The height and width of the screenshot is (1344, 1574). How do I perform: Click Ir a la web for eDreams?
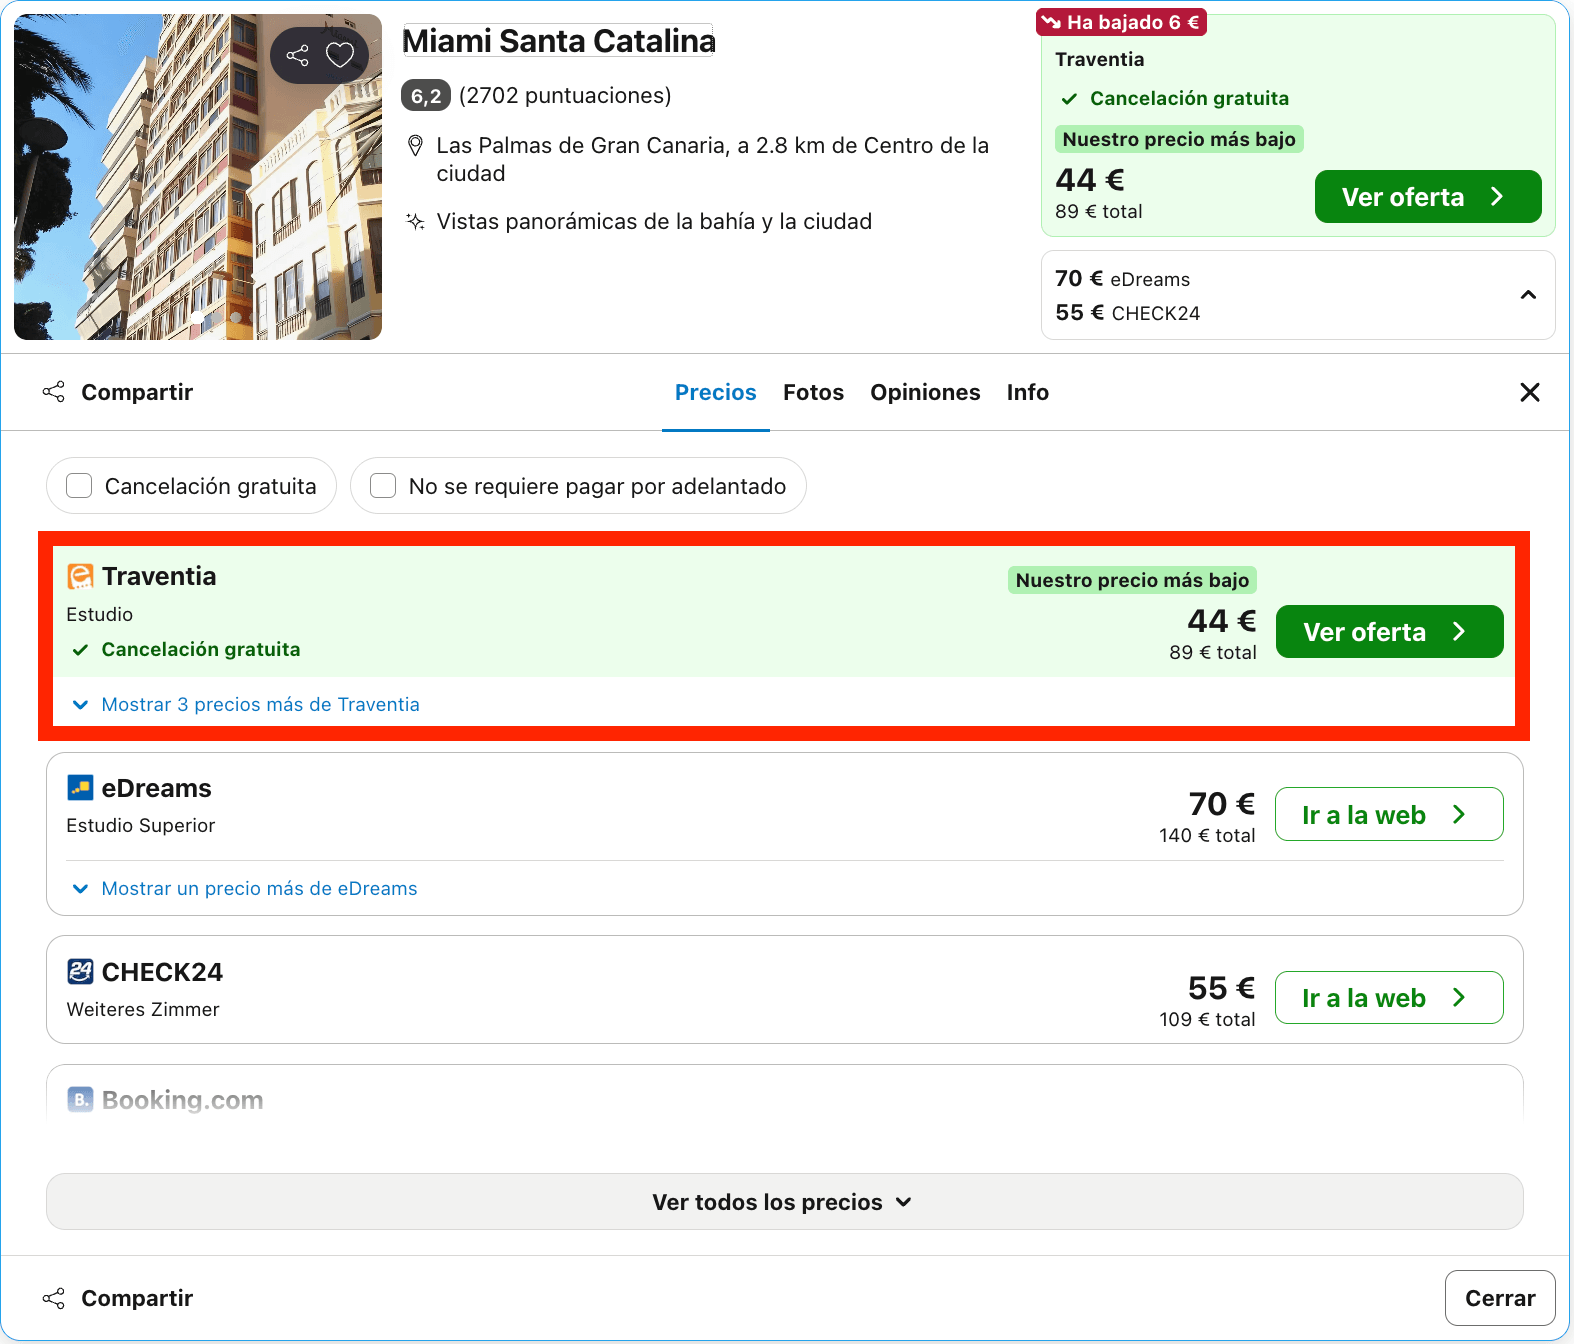point(1389,815)
